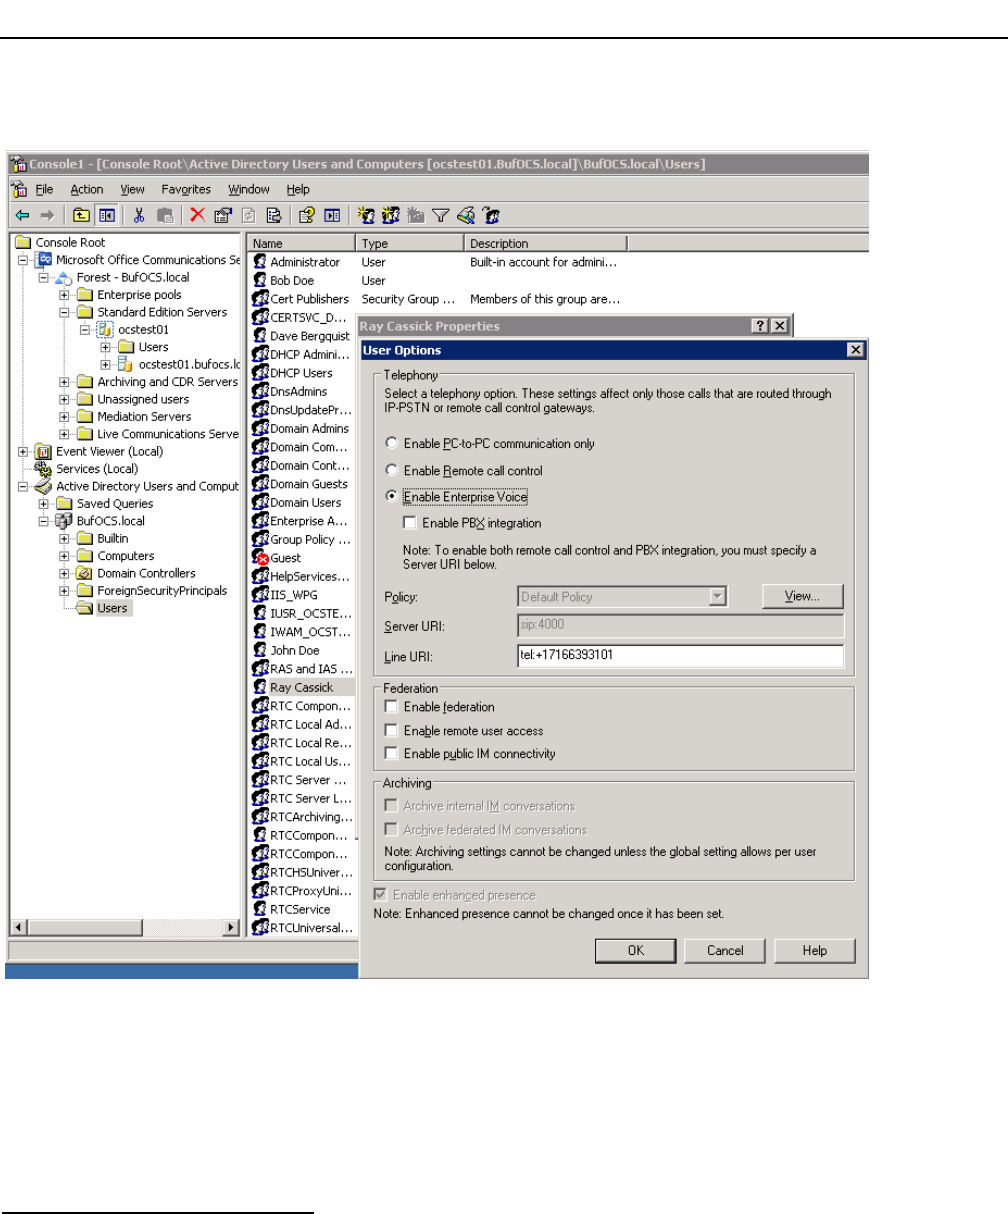This screenshot has width=1008, height=1214.
Task: Click the Server URI field
Action: click(681, 626)
